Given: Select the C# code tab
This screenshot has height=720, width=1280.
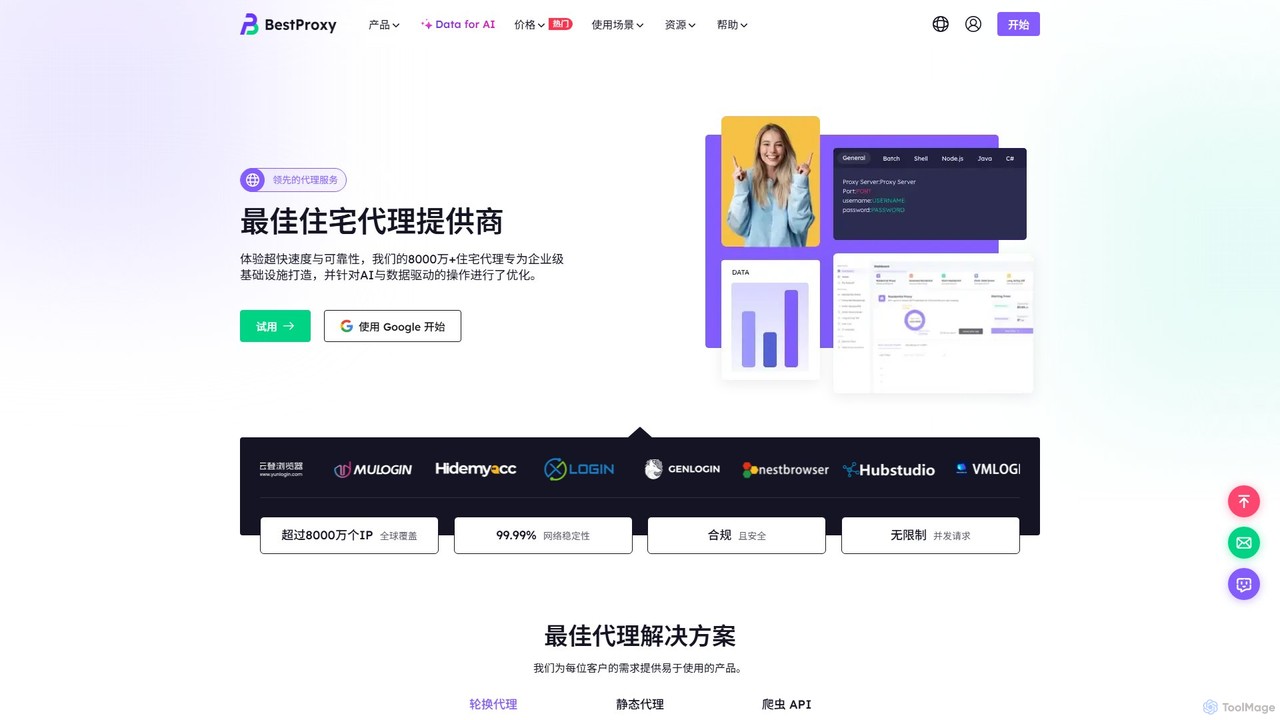Looking at the screenshot, I should click(1010, 158).
